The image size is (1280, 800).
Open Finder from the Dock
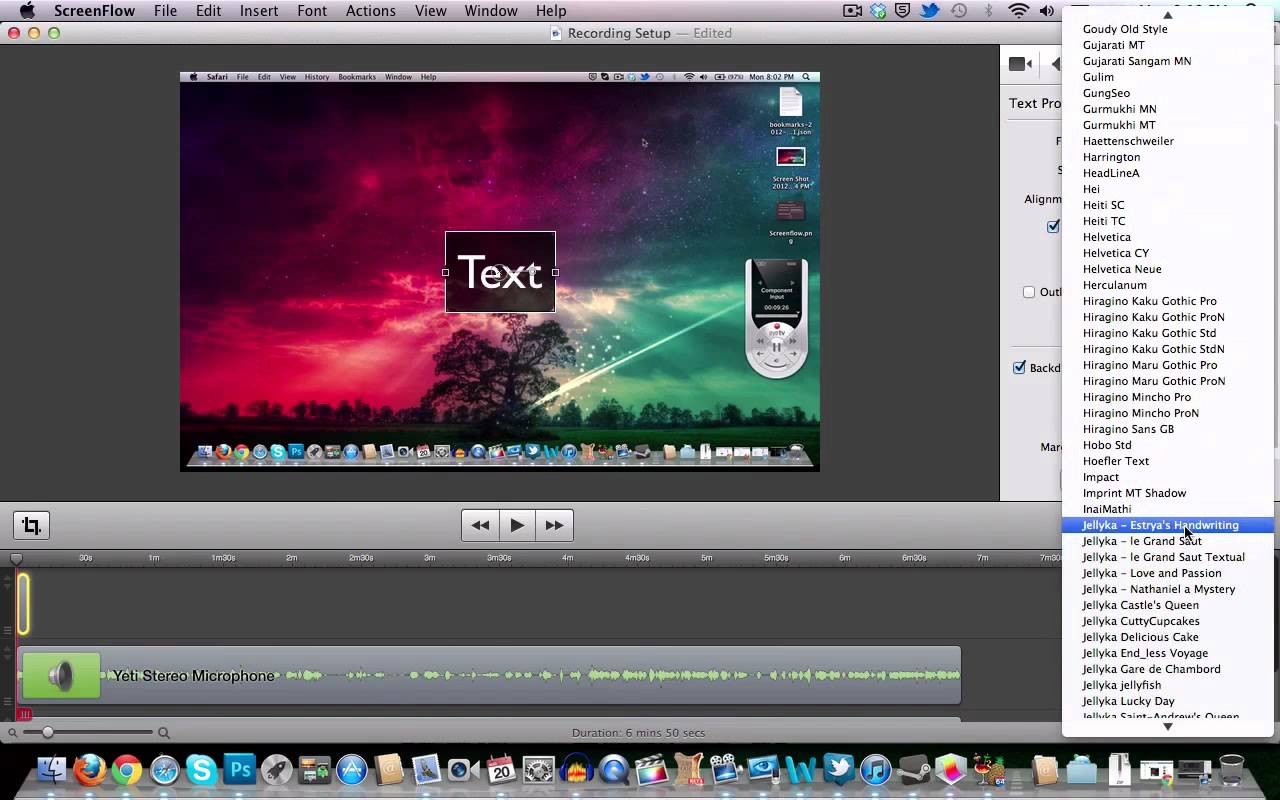point(52,770)
